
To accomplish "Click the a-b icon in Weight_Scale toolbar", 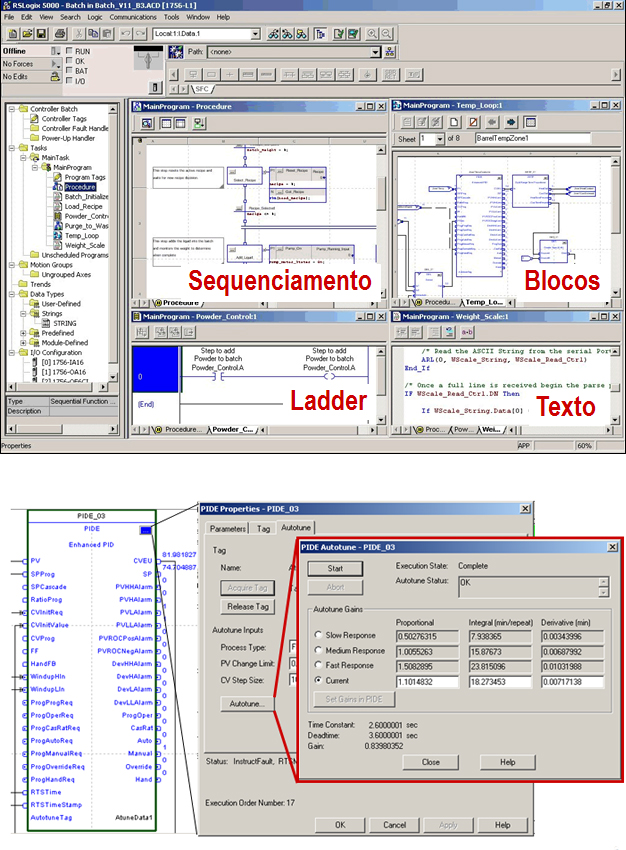I will click(467, 332).
